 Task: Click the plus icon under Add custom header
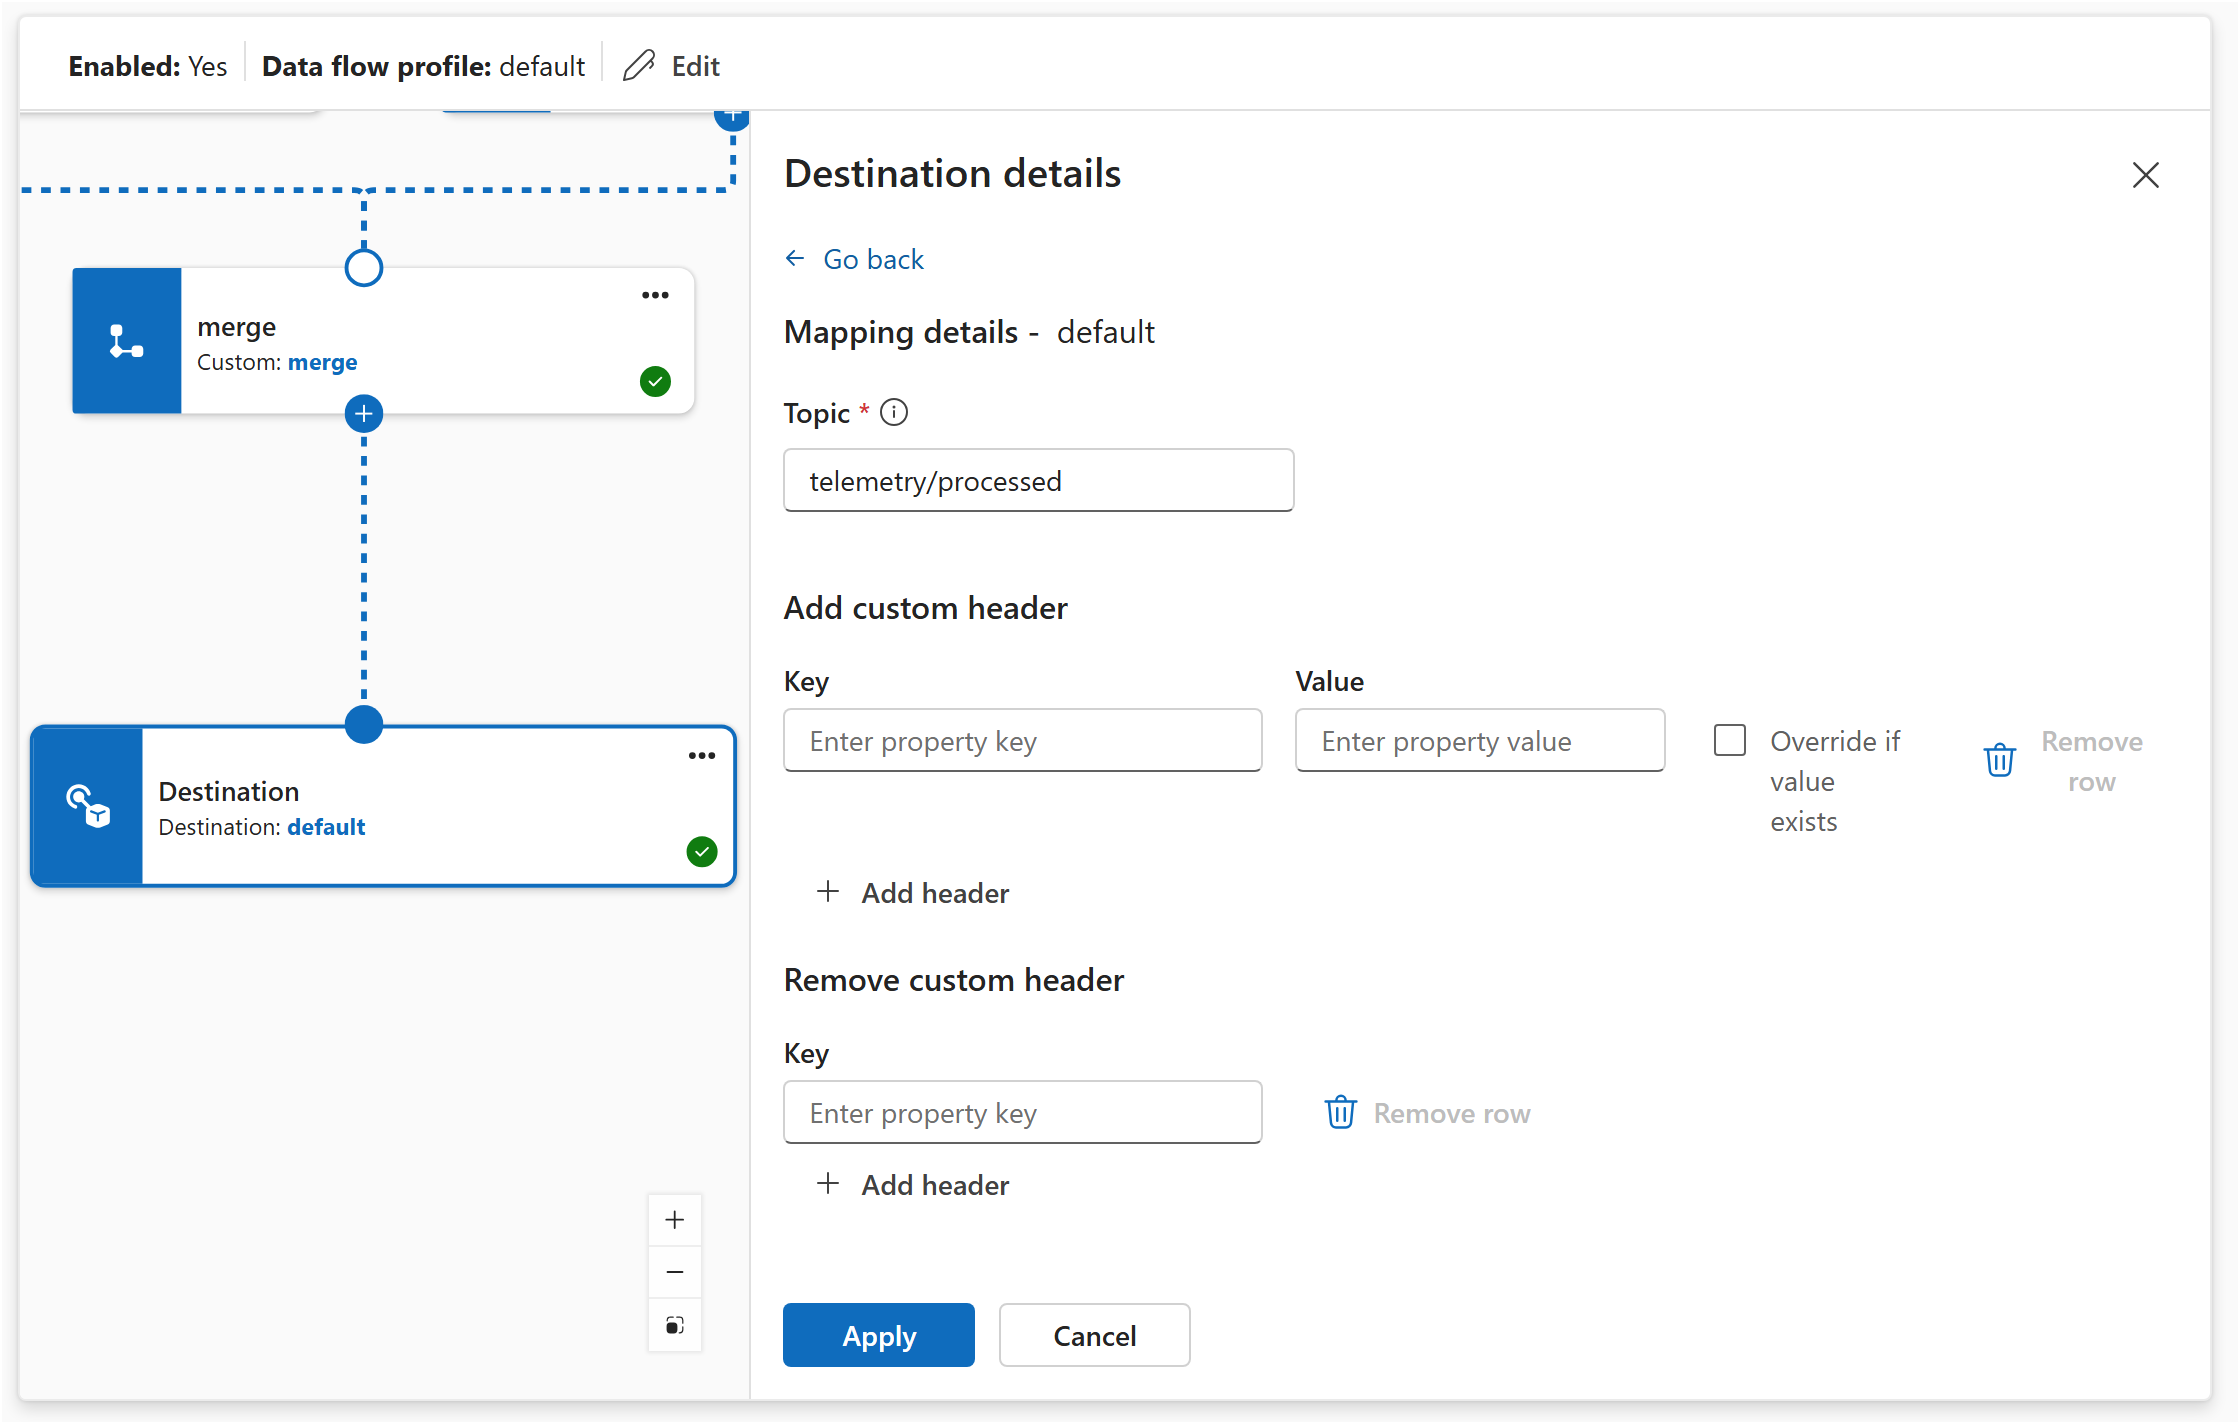click(828, 891)
